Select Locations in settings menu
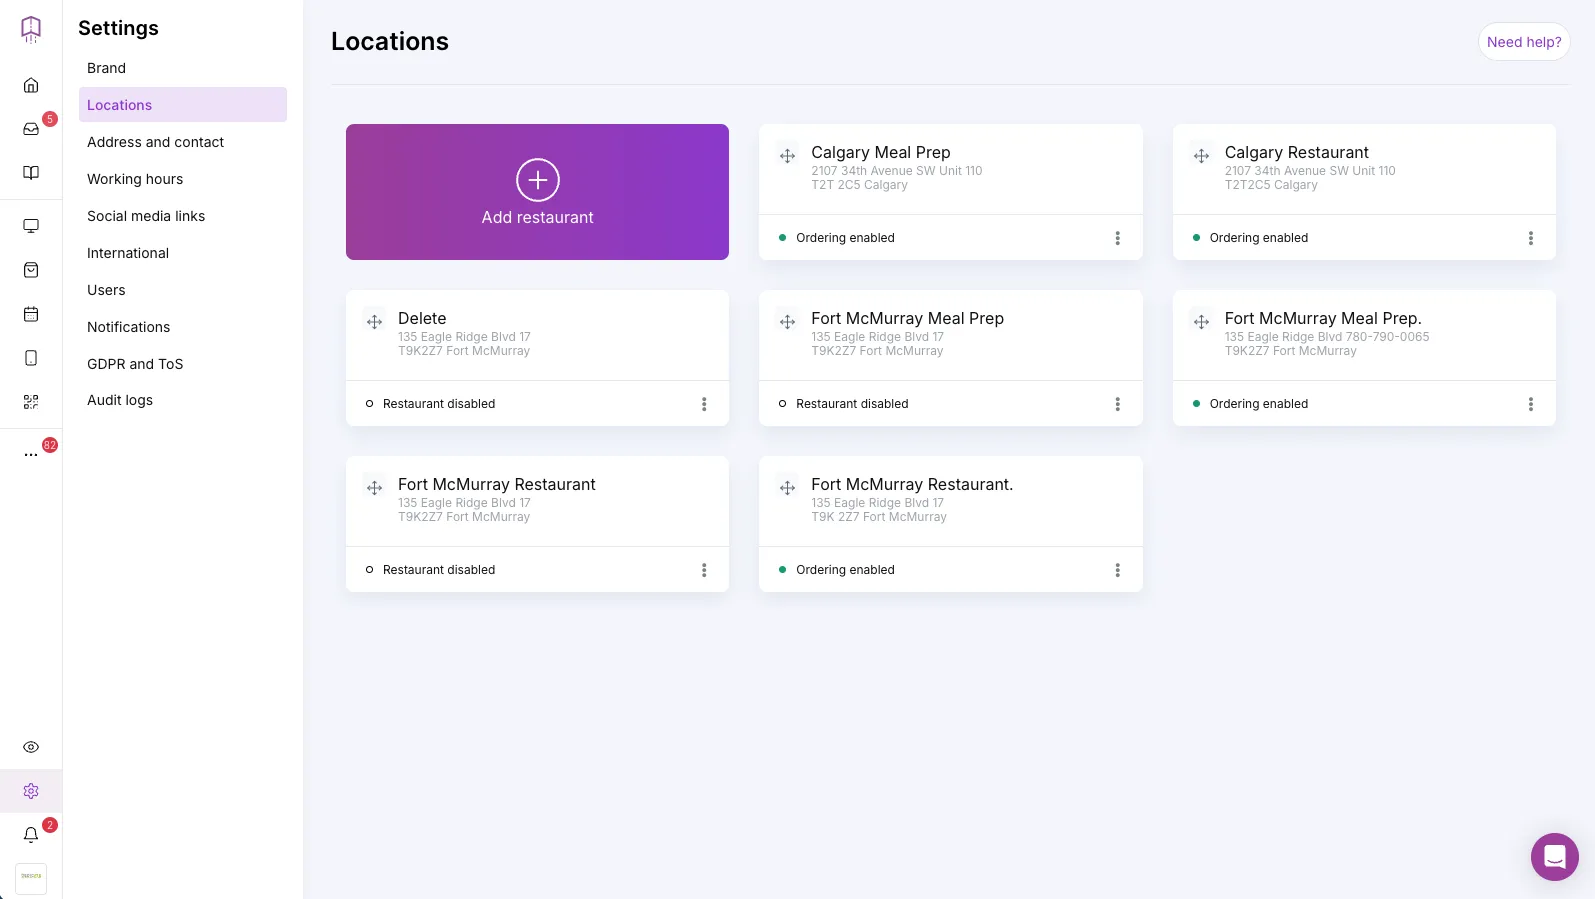This screenshot has width=1595, height=899. [x=183, y=105]
